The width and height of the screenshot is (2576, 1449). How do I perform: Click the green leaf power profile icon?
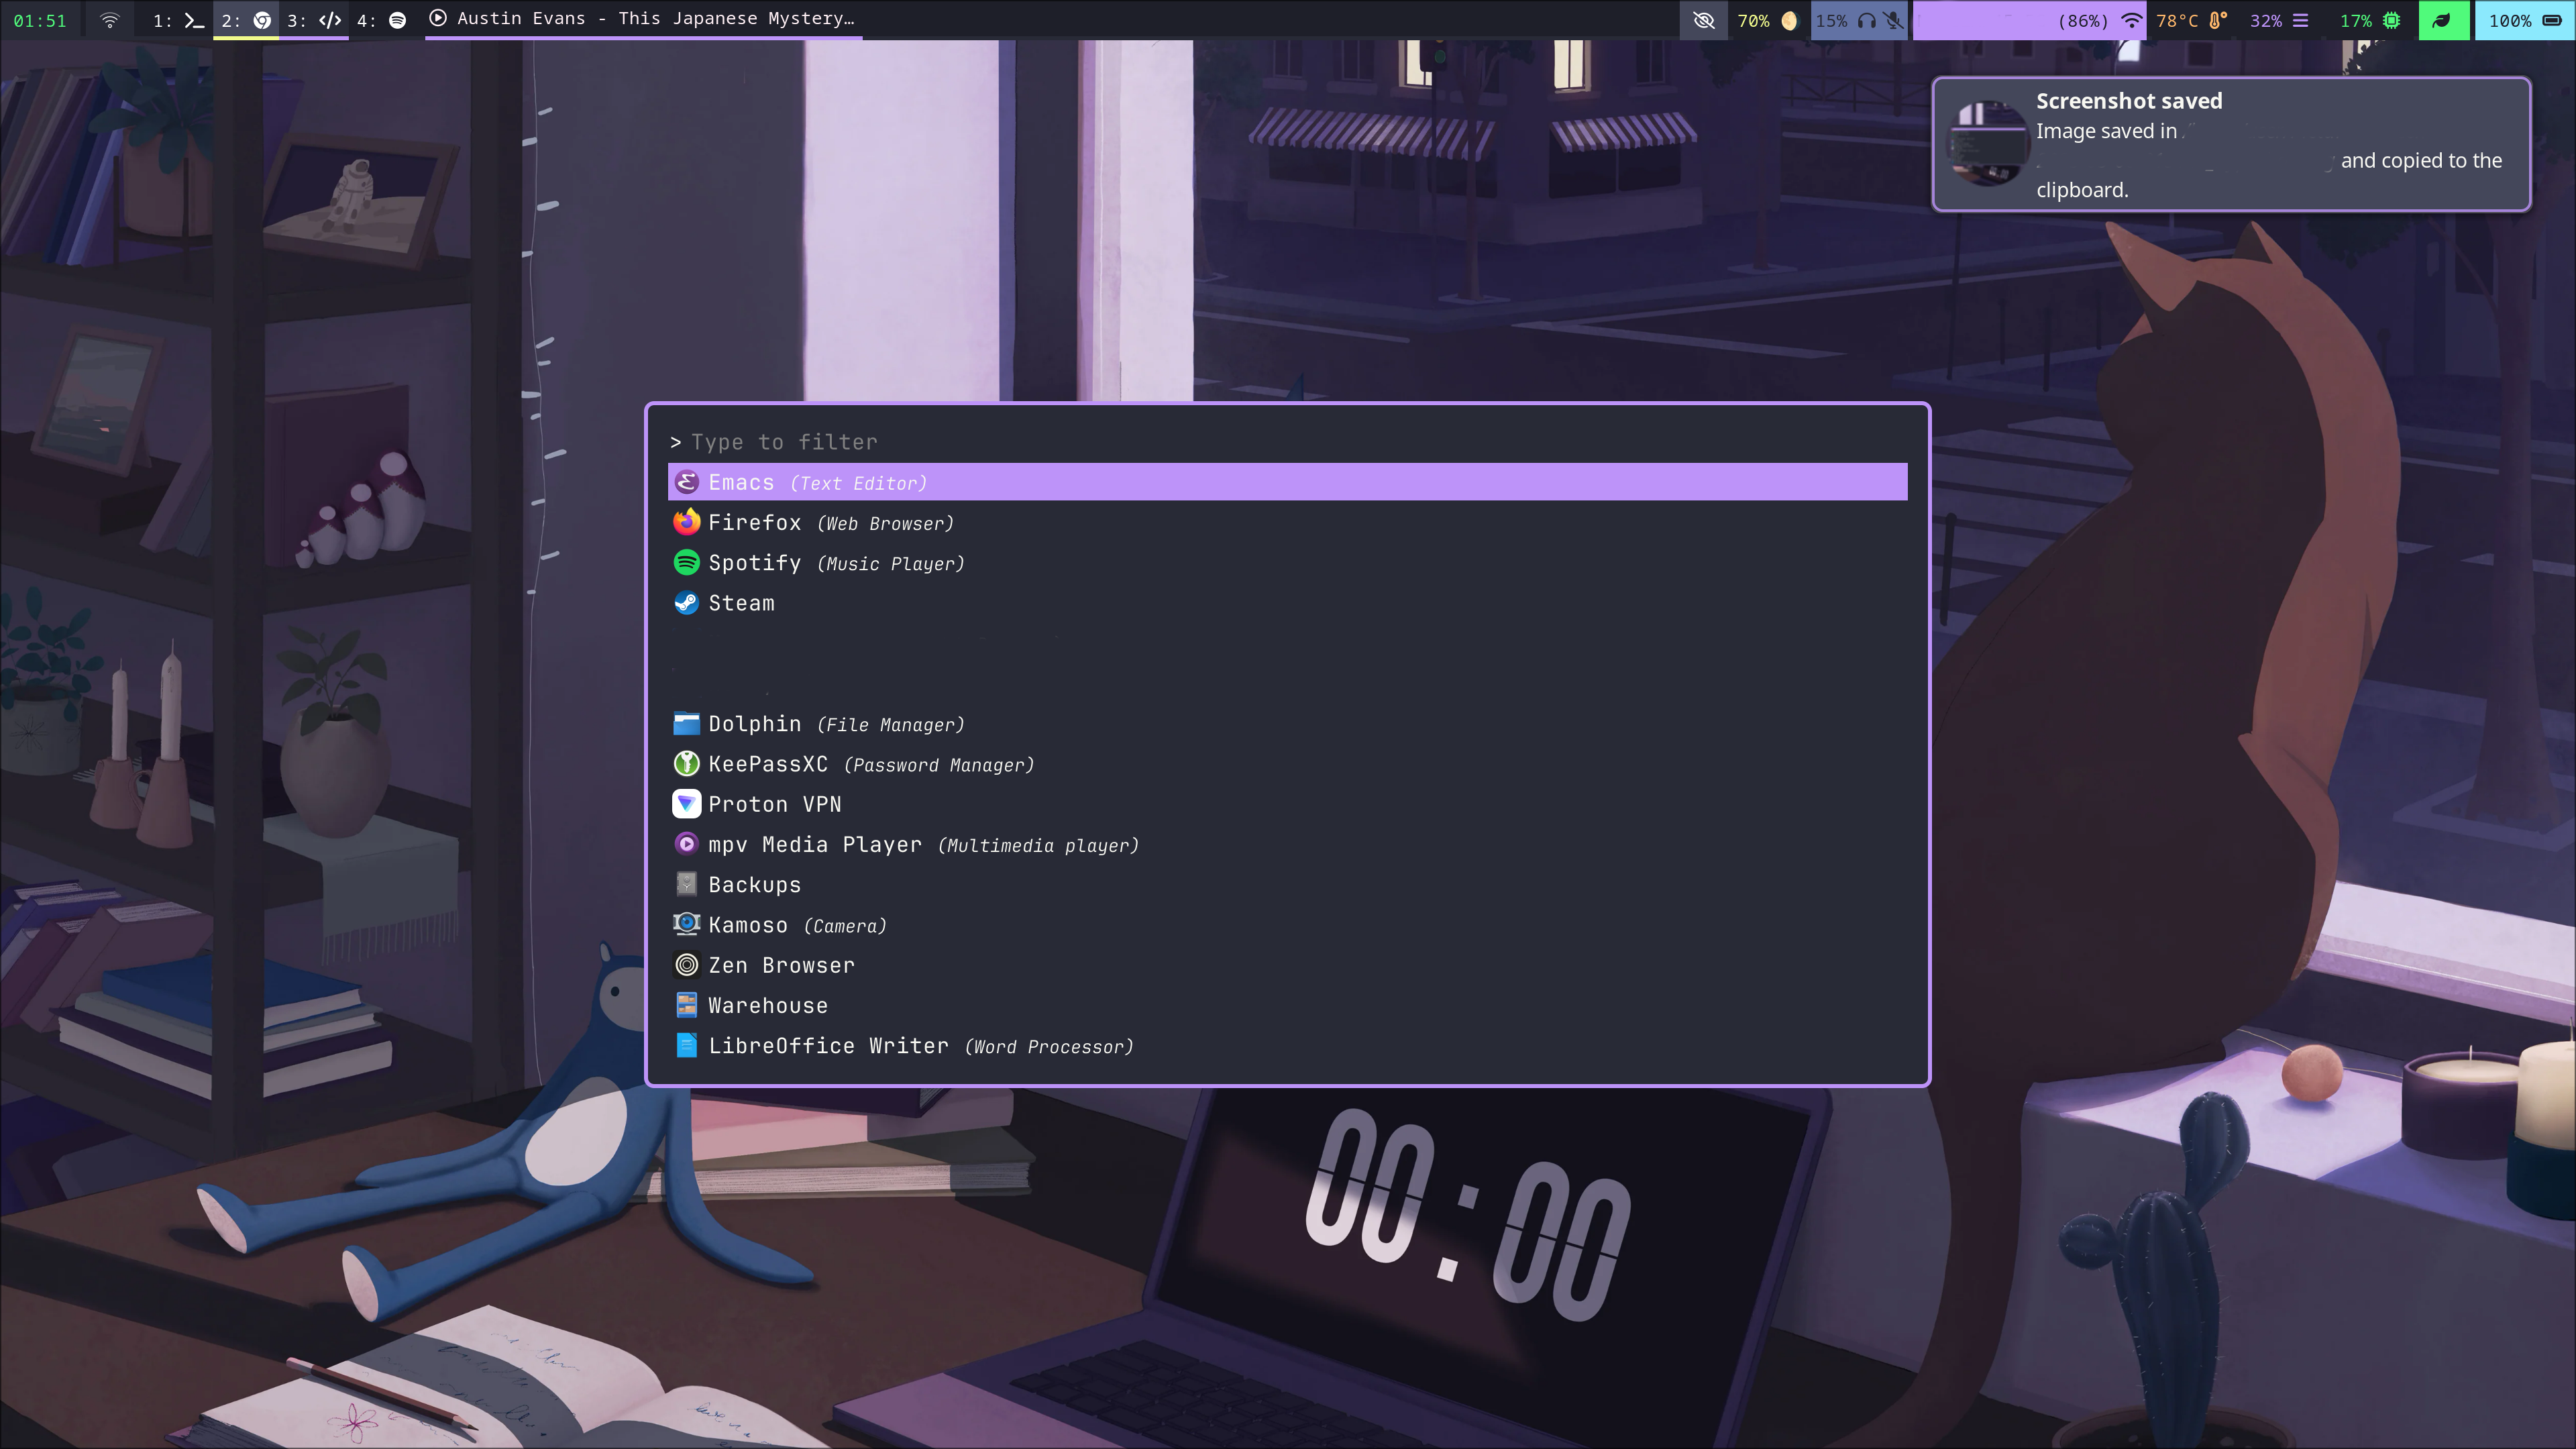pyautogui.click(x=2442, y=20)
